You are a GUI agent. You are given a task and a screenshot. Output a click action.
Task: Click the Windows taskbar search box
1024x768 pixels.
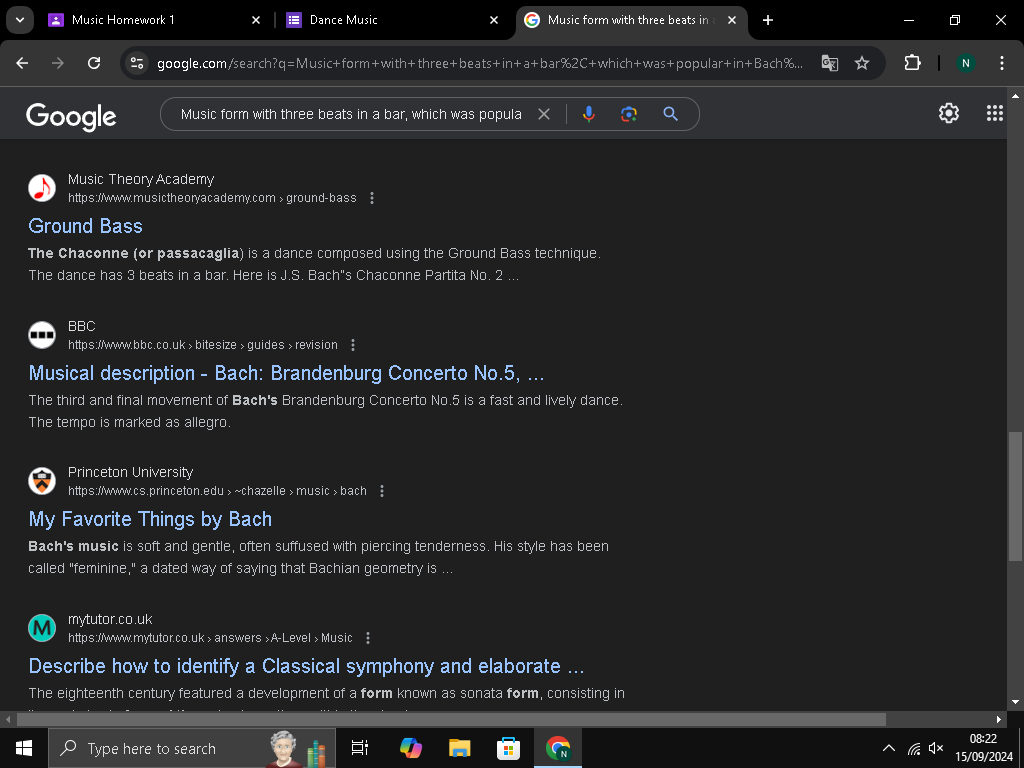pos(191,748)
